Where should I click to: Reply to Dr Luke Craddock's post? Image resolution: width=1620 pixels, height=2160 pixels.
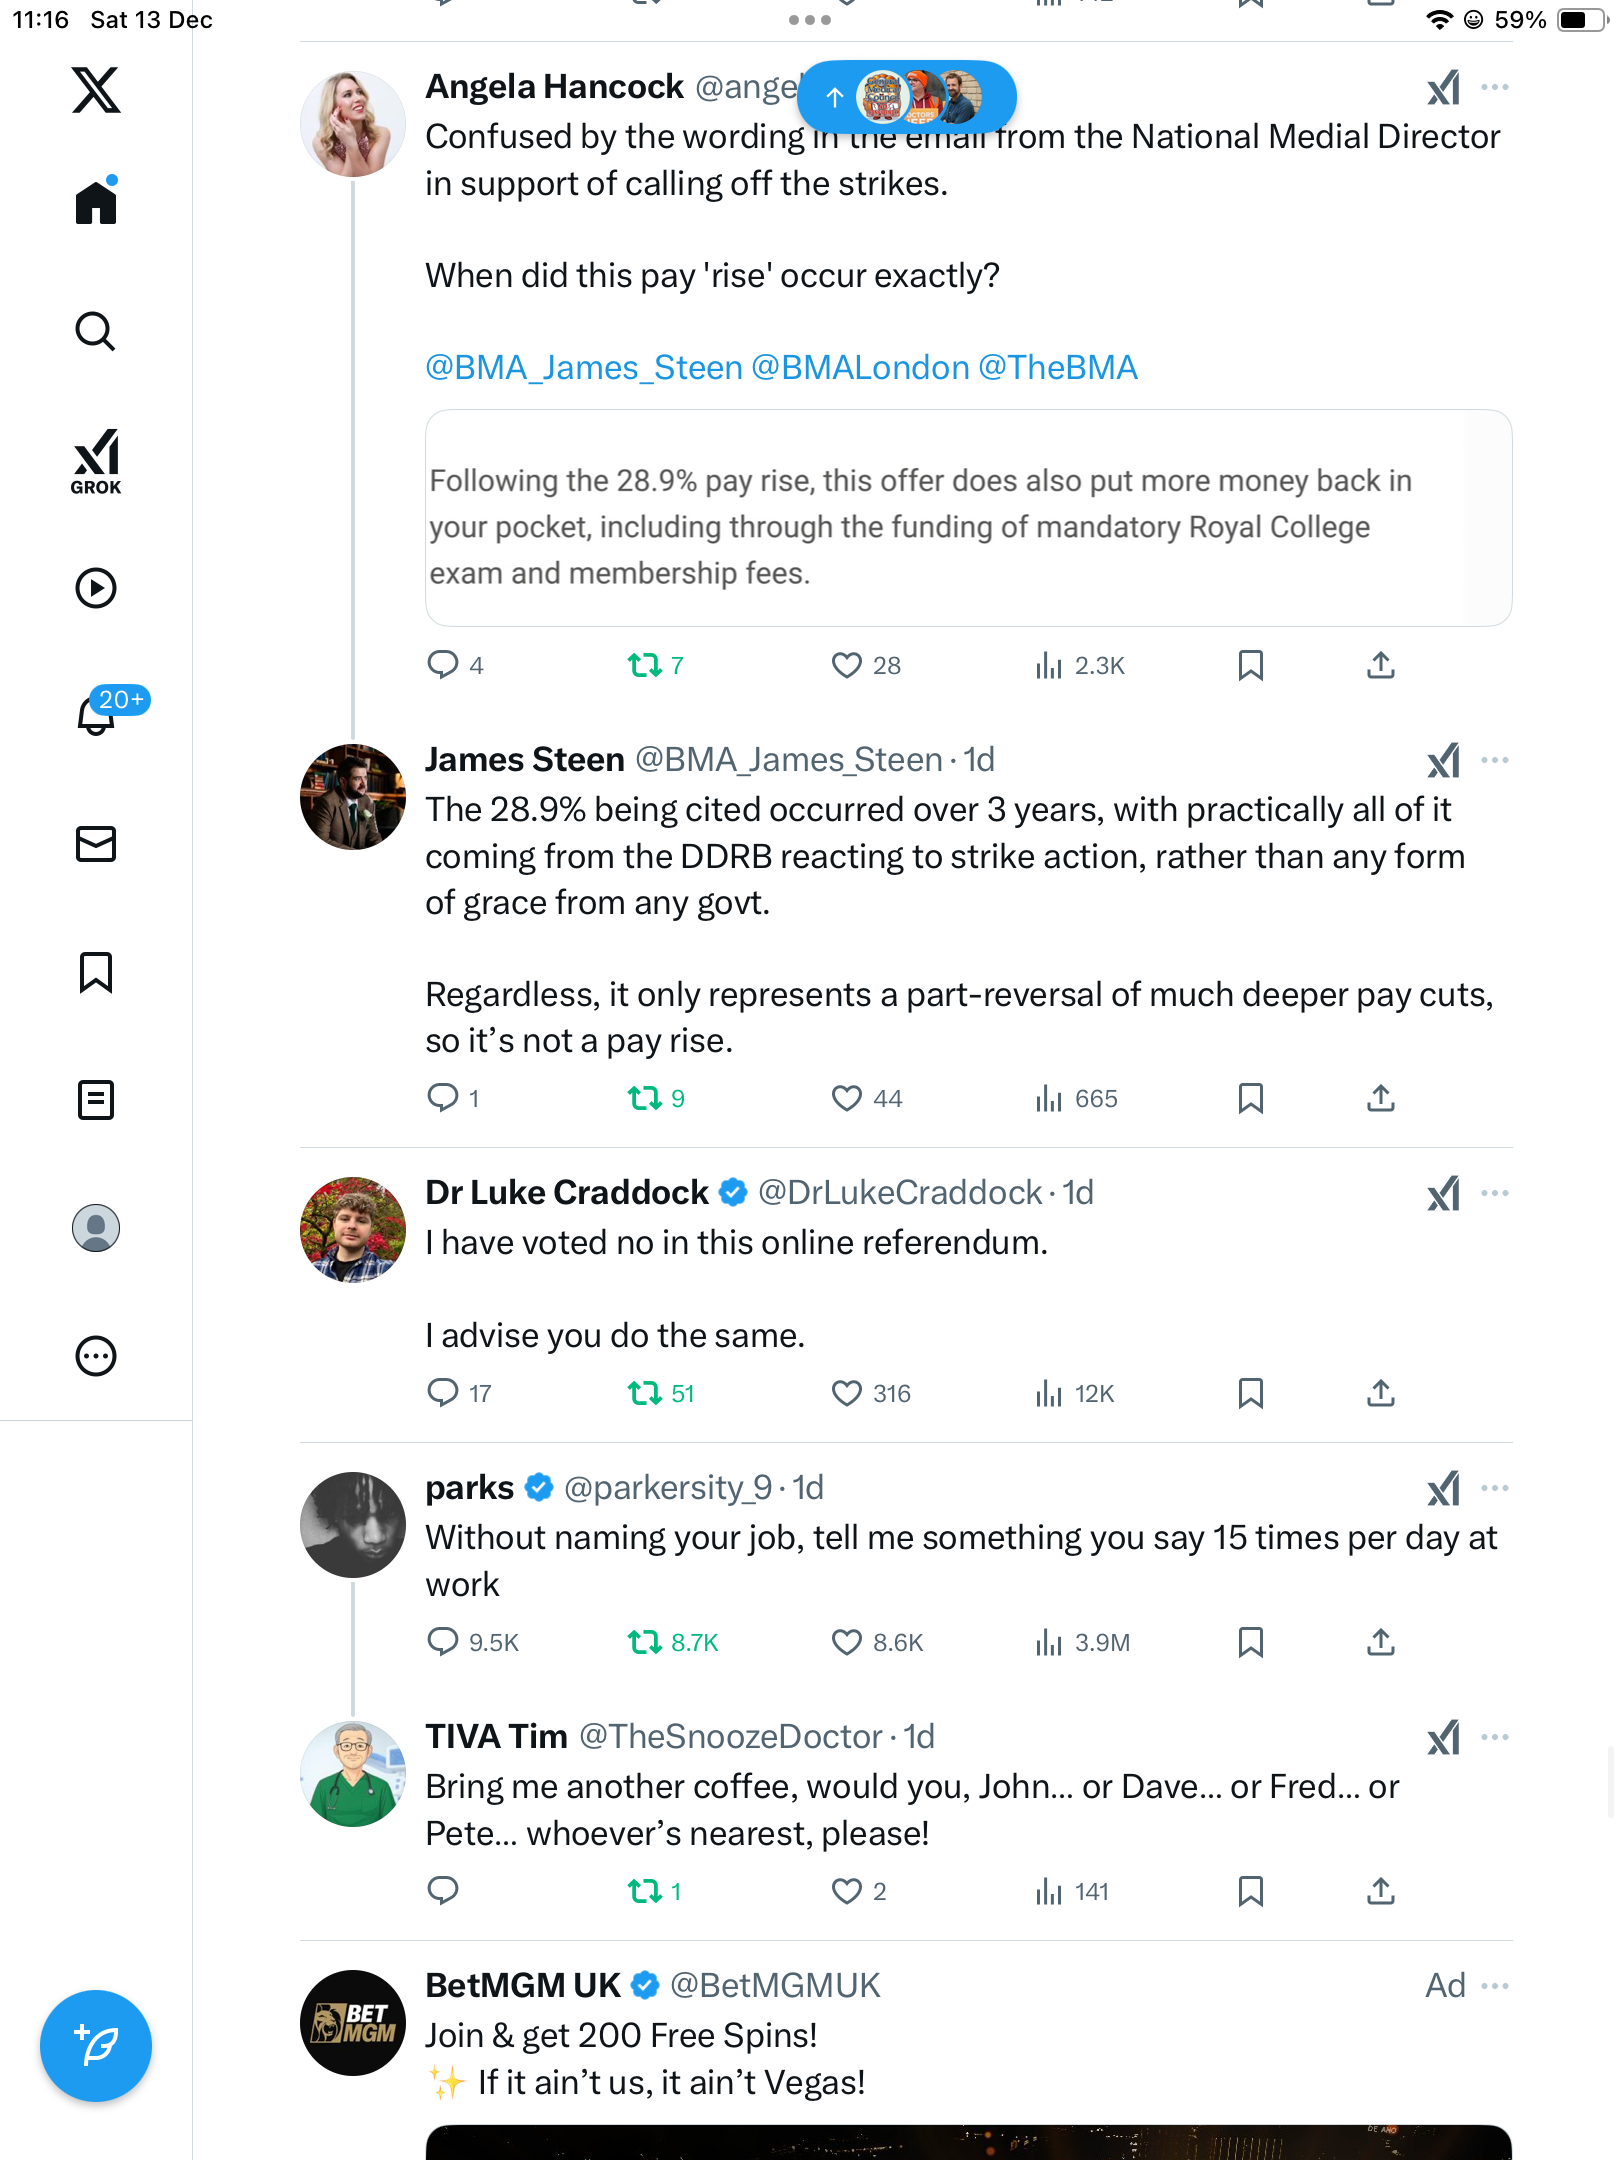443,1392
